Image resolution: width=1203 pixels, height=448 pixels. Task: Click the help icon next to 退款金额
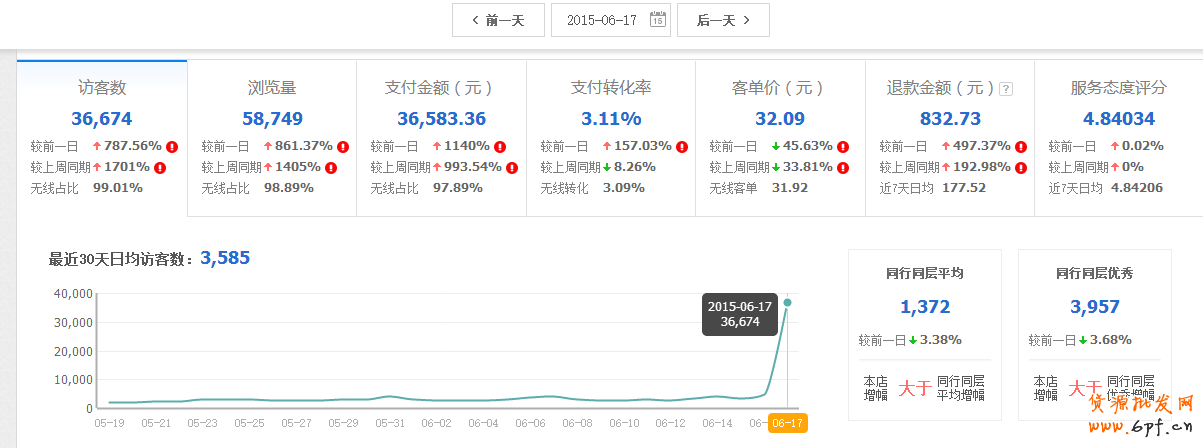pos(1006,89)
